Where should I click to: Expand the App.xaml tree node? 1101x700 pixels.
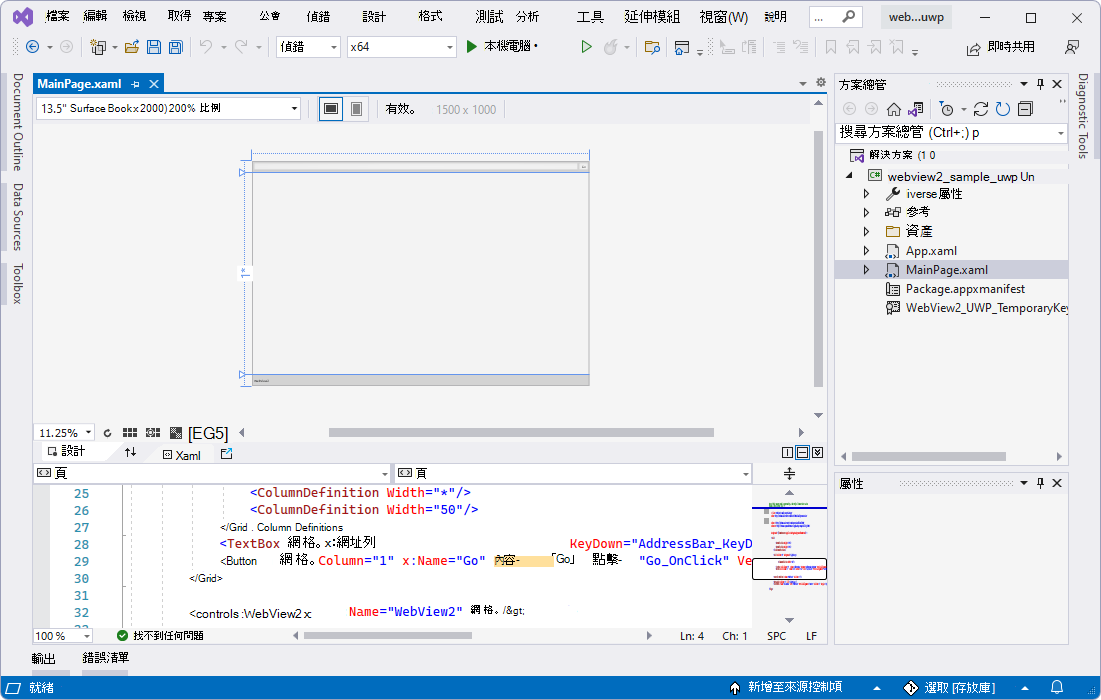pos(866,251)
